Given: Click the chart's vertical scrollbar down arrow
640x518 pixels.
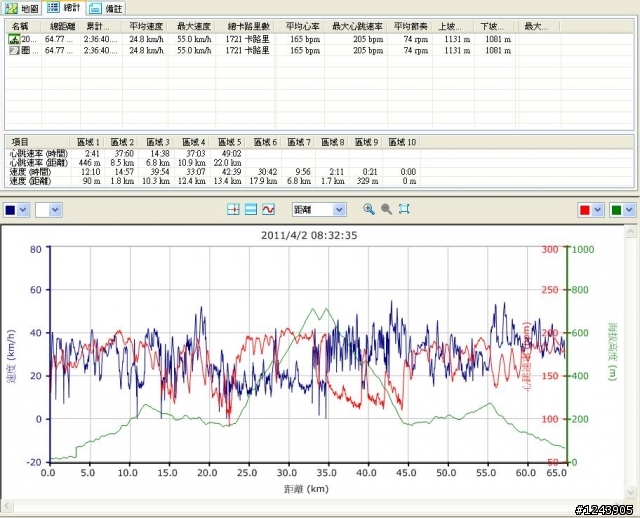Looking at the screenshot, I should click(630, 492).
